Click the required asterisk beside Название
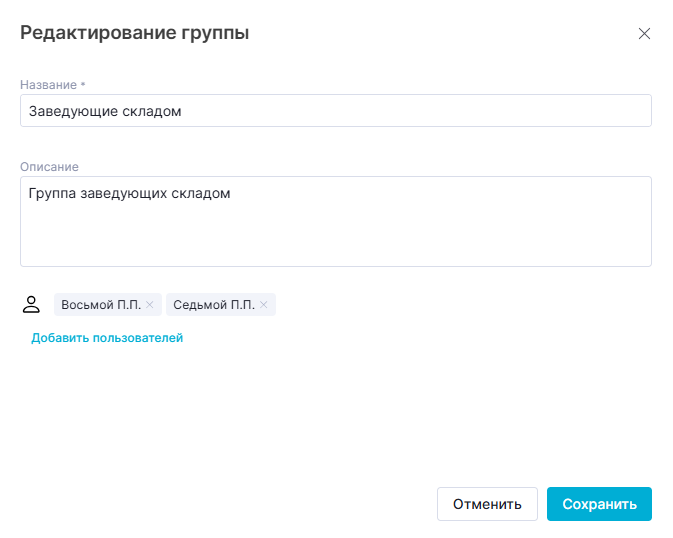Image resolution: width=673 pixels, height=538 pixels. (x=83, y=85)
